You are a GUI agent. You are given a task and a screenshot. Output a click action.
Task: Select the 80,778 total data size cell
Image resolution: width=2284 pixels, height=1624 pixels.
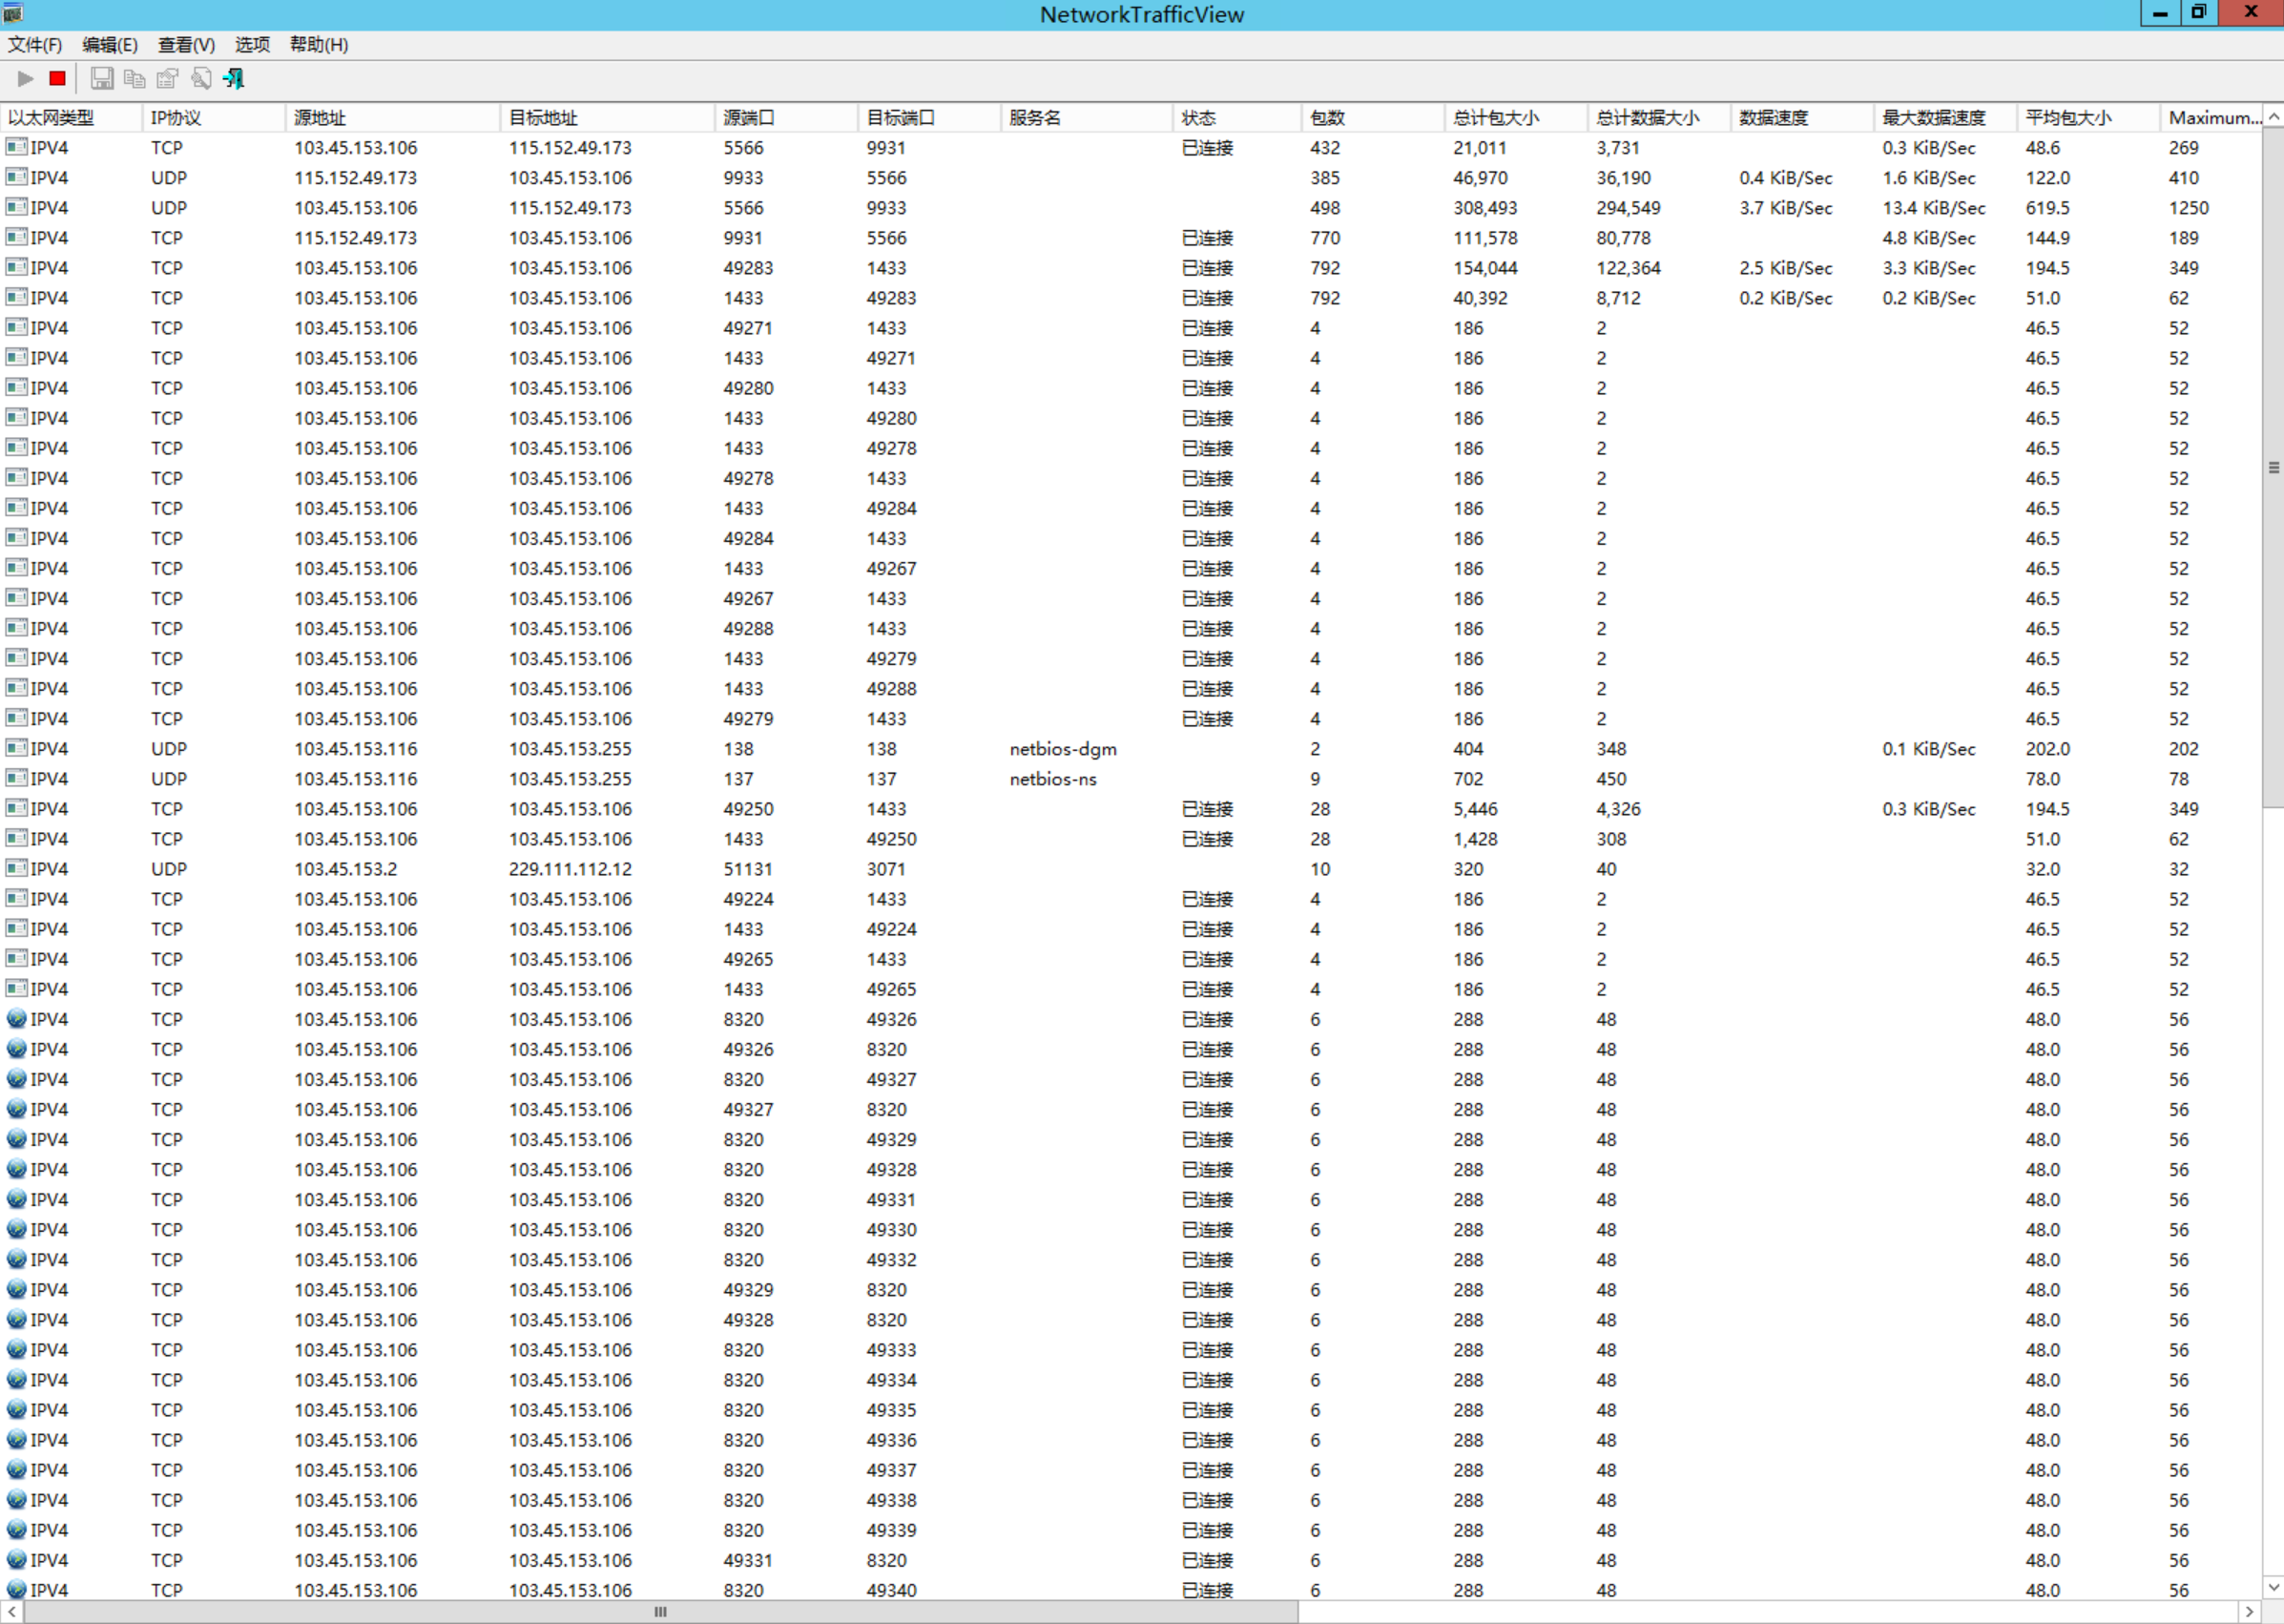tap(1623, 237)
